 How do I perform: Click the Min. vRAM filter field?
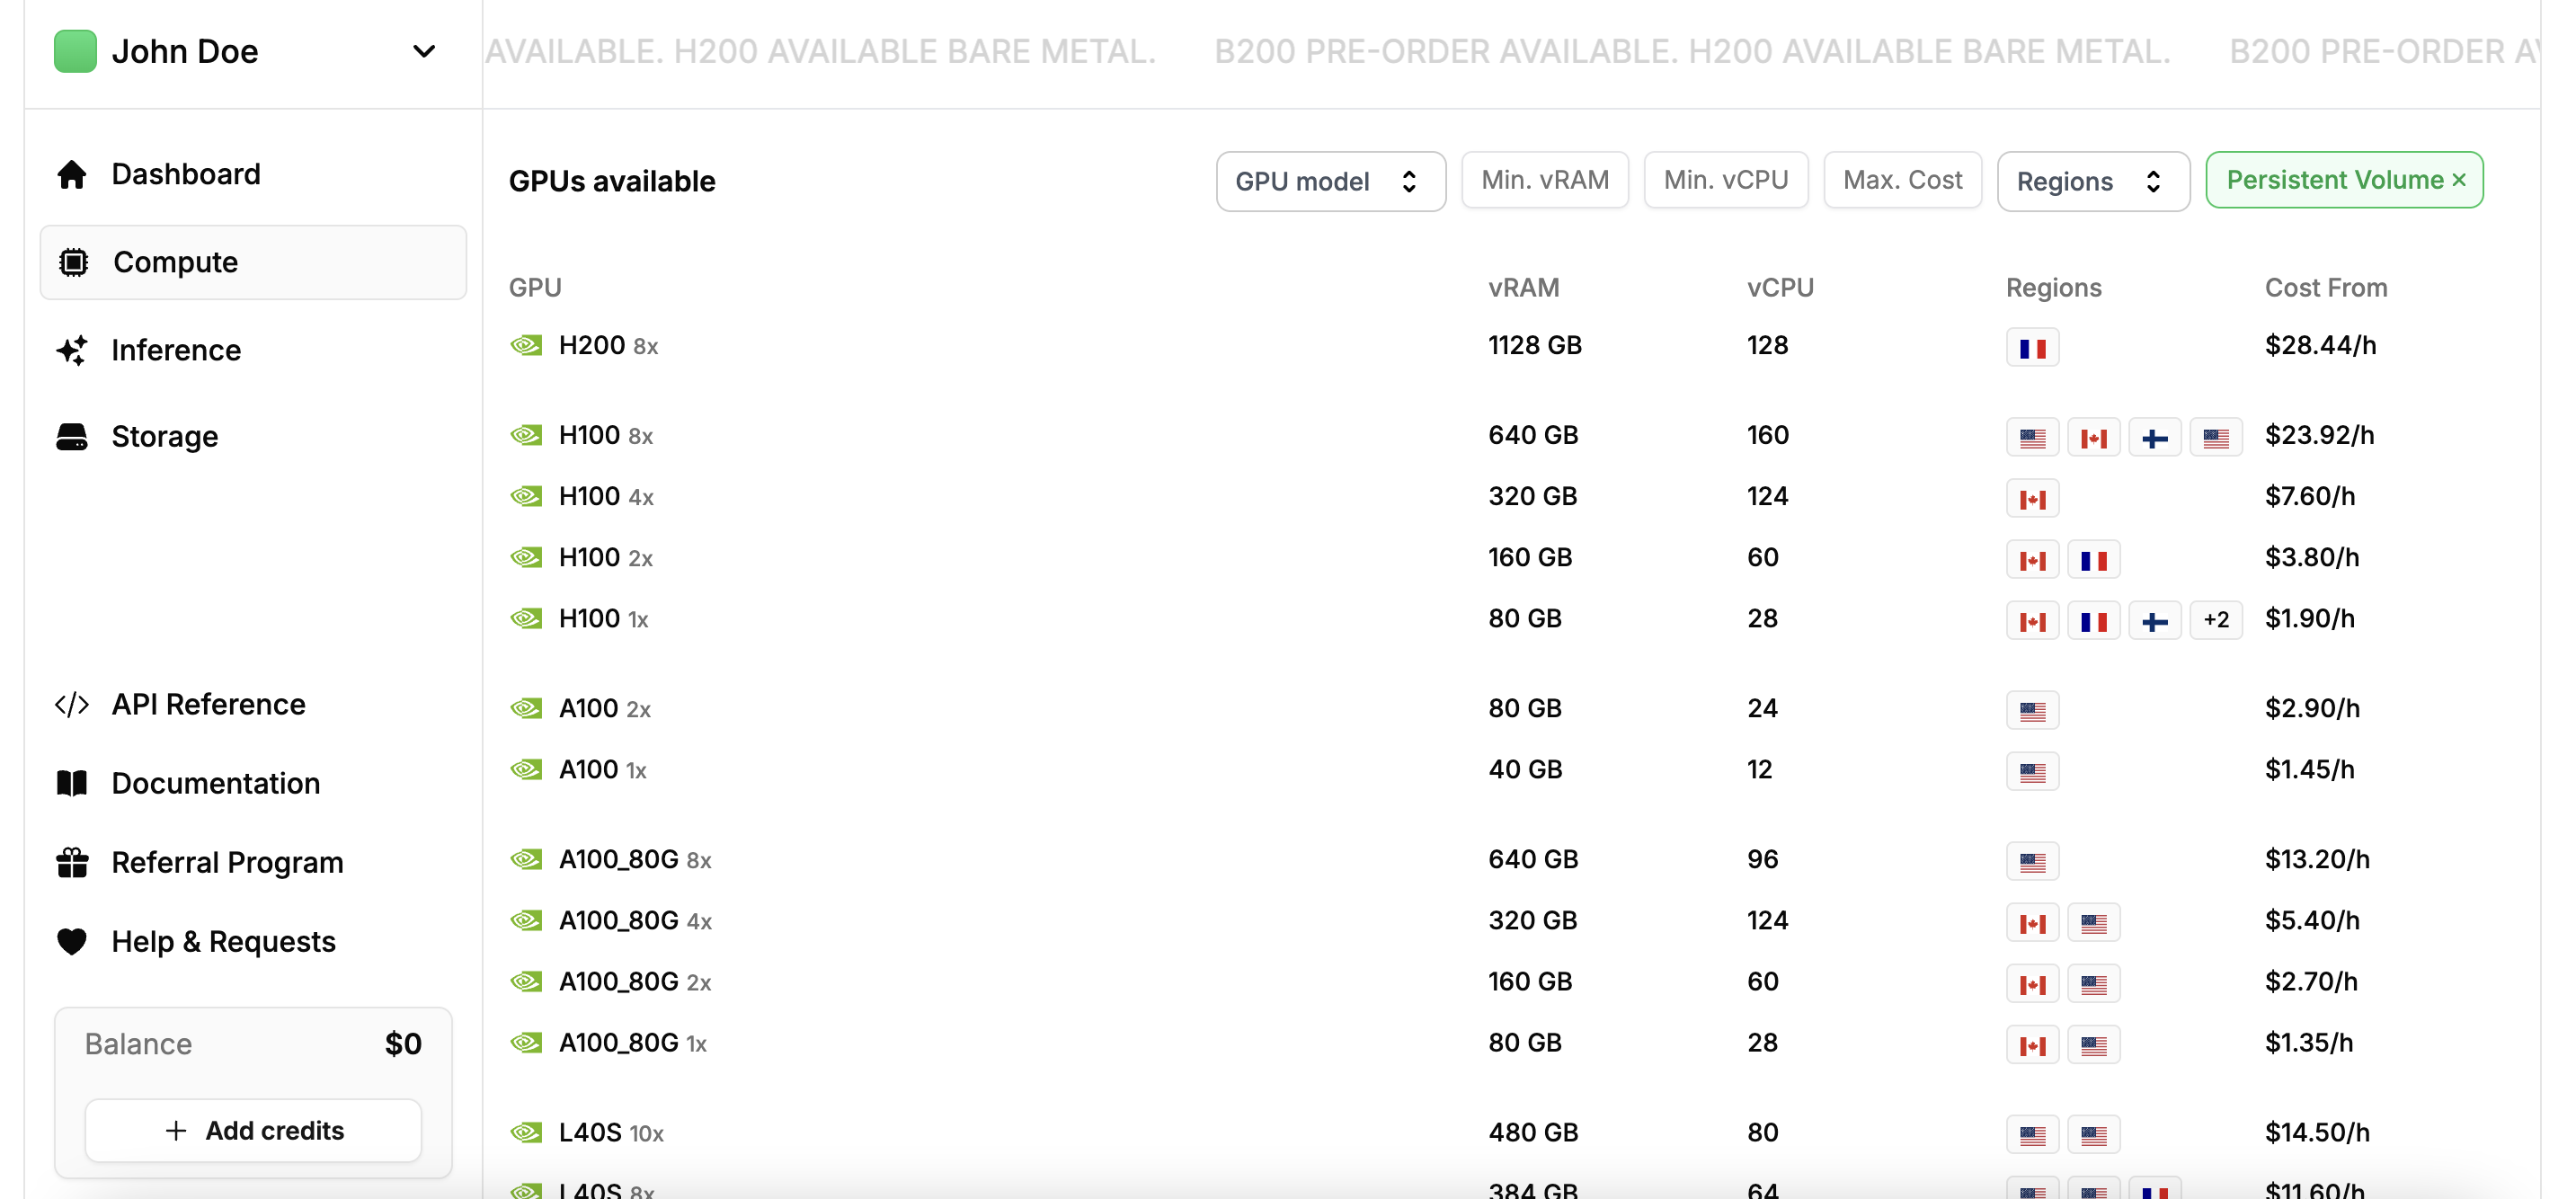pos(1544,180)
